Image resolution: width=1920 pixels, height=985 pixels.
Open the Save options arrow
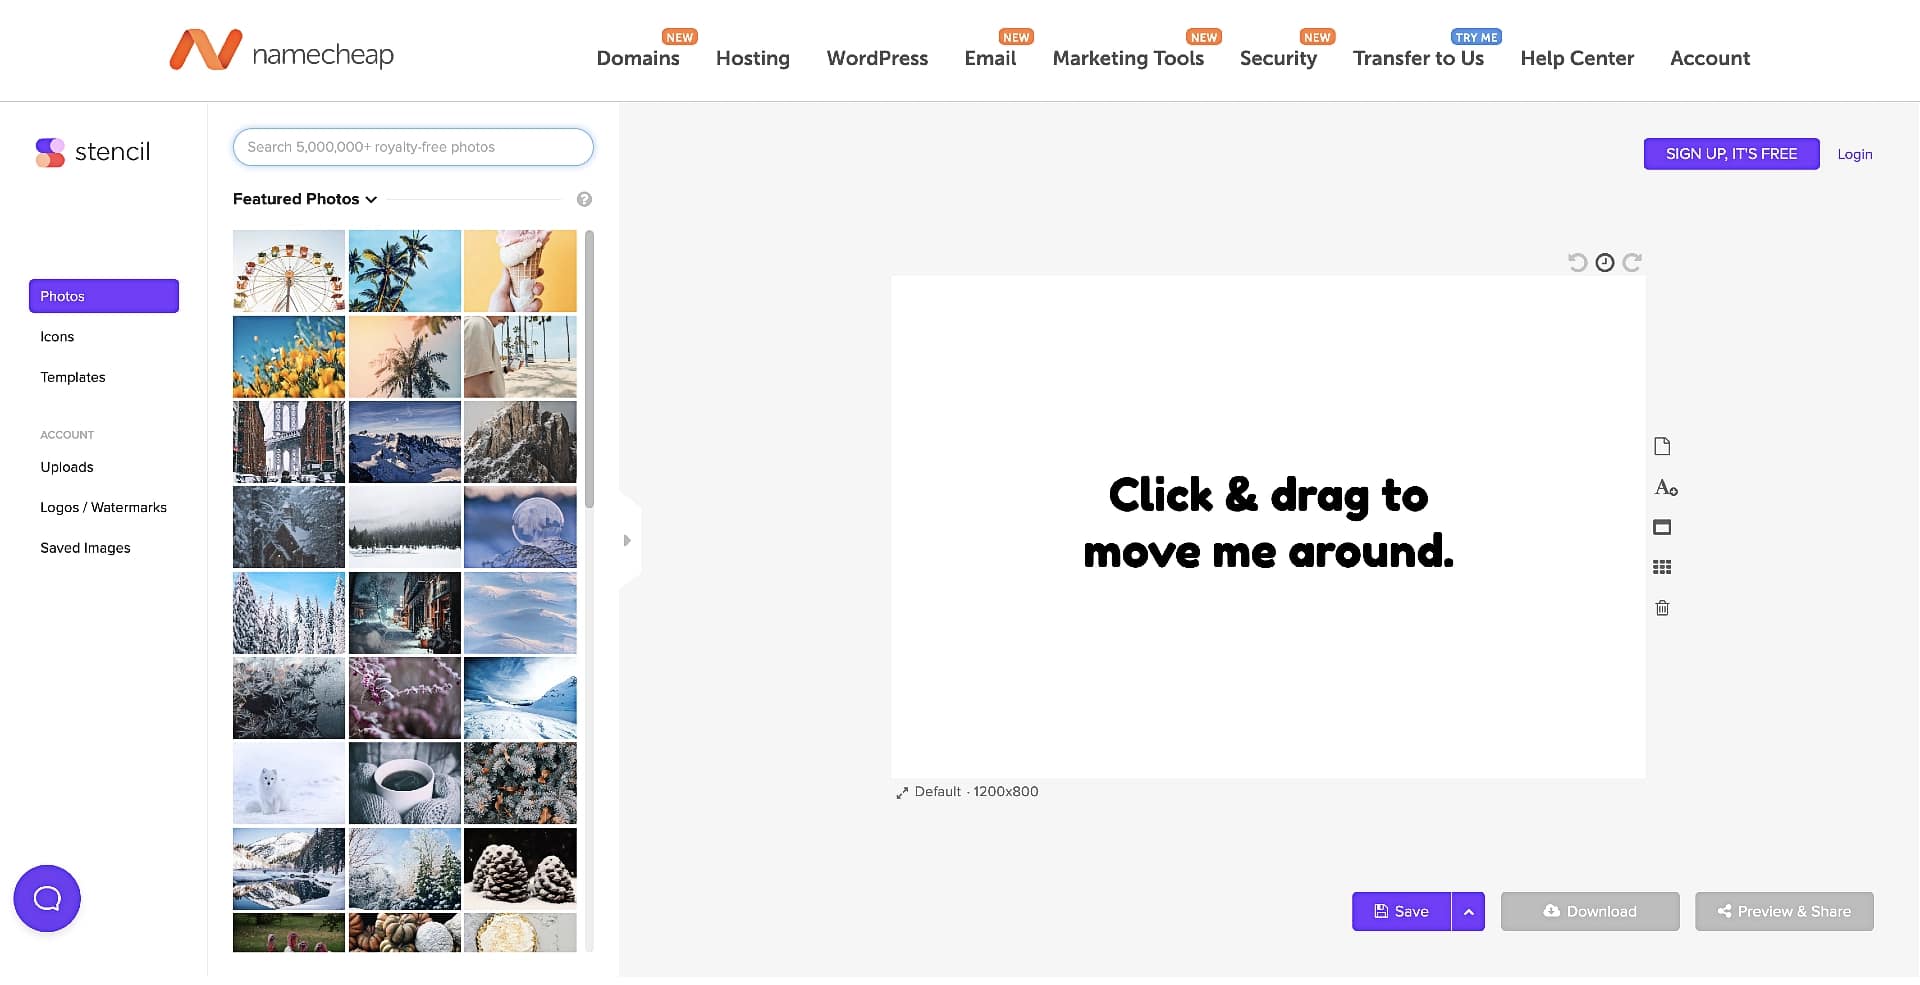pos(1468,911)
